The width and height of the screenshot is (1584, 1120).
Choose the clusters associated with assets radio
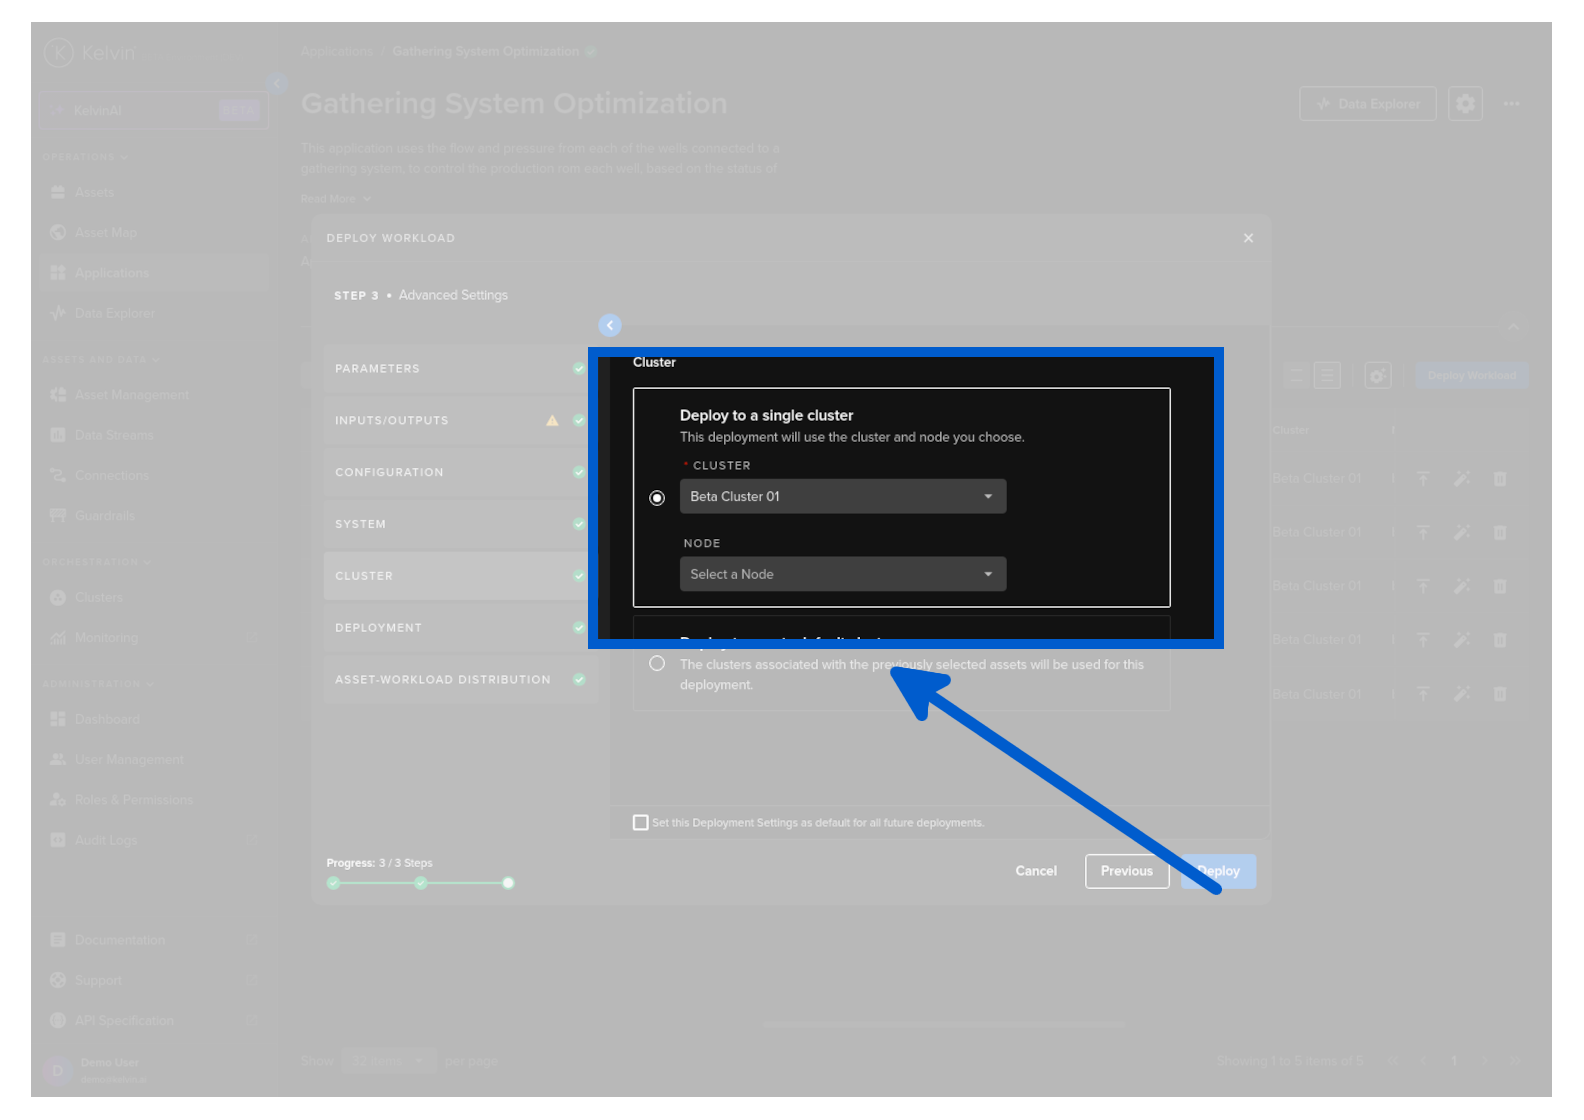coord(657,664)
